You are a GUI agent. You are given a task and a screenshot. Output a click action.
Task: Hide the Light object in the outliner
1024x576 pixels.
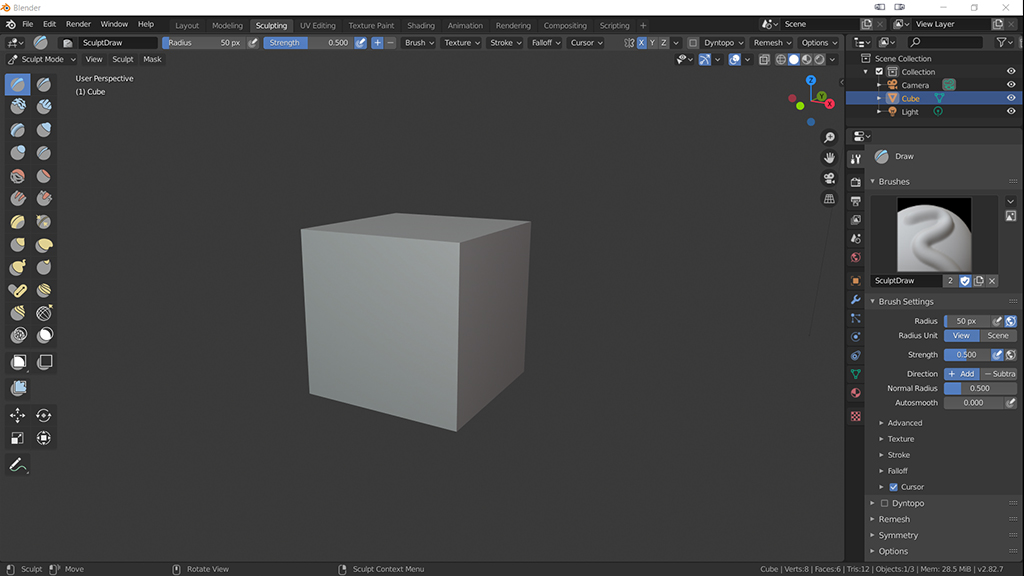pyautogui.click(x=1009, y=111)
